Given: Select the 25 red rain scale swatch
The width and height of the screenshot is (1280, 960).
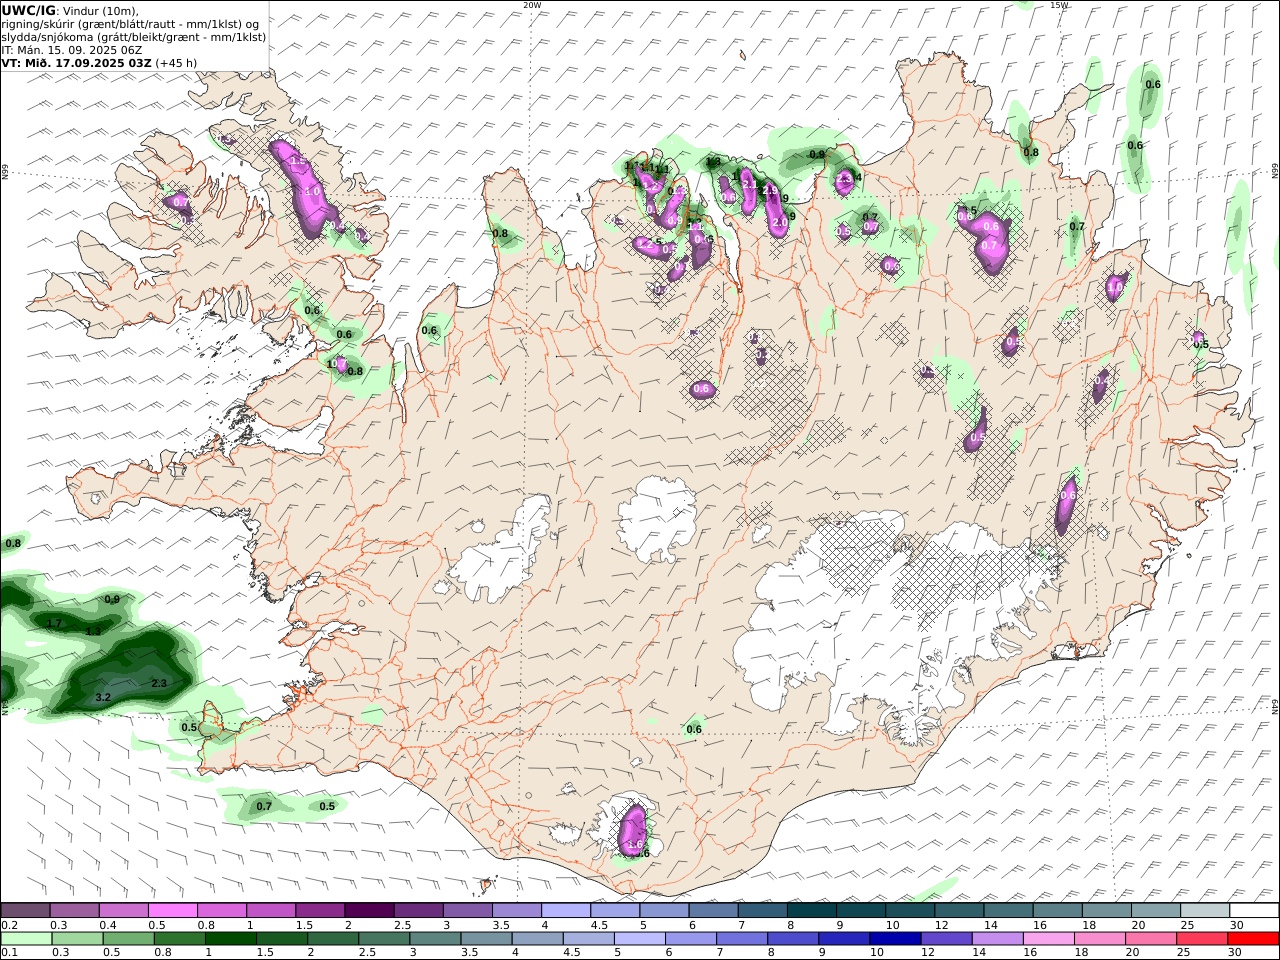Looking at the screenshot, I should click(x=1201, y=939).
